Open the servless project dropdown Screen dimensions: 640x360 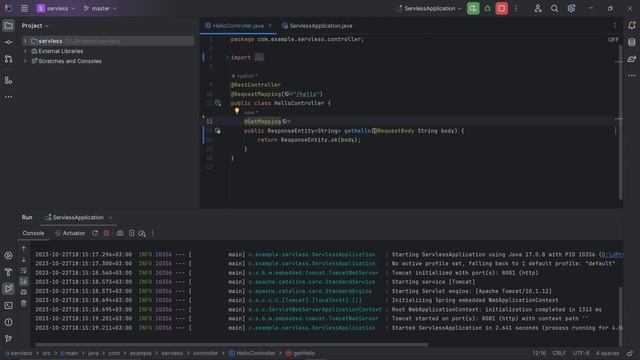[56, 9]
